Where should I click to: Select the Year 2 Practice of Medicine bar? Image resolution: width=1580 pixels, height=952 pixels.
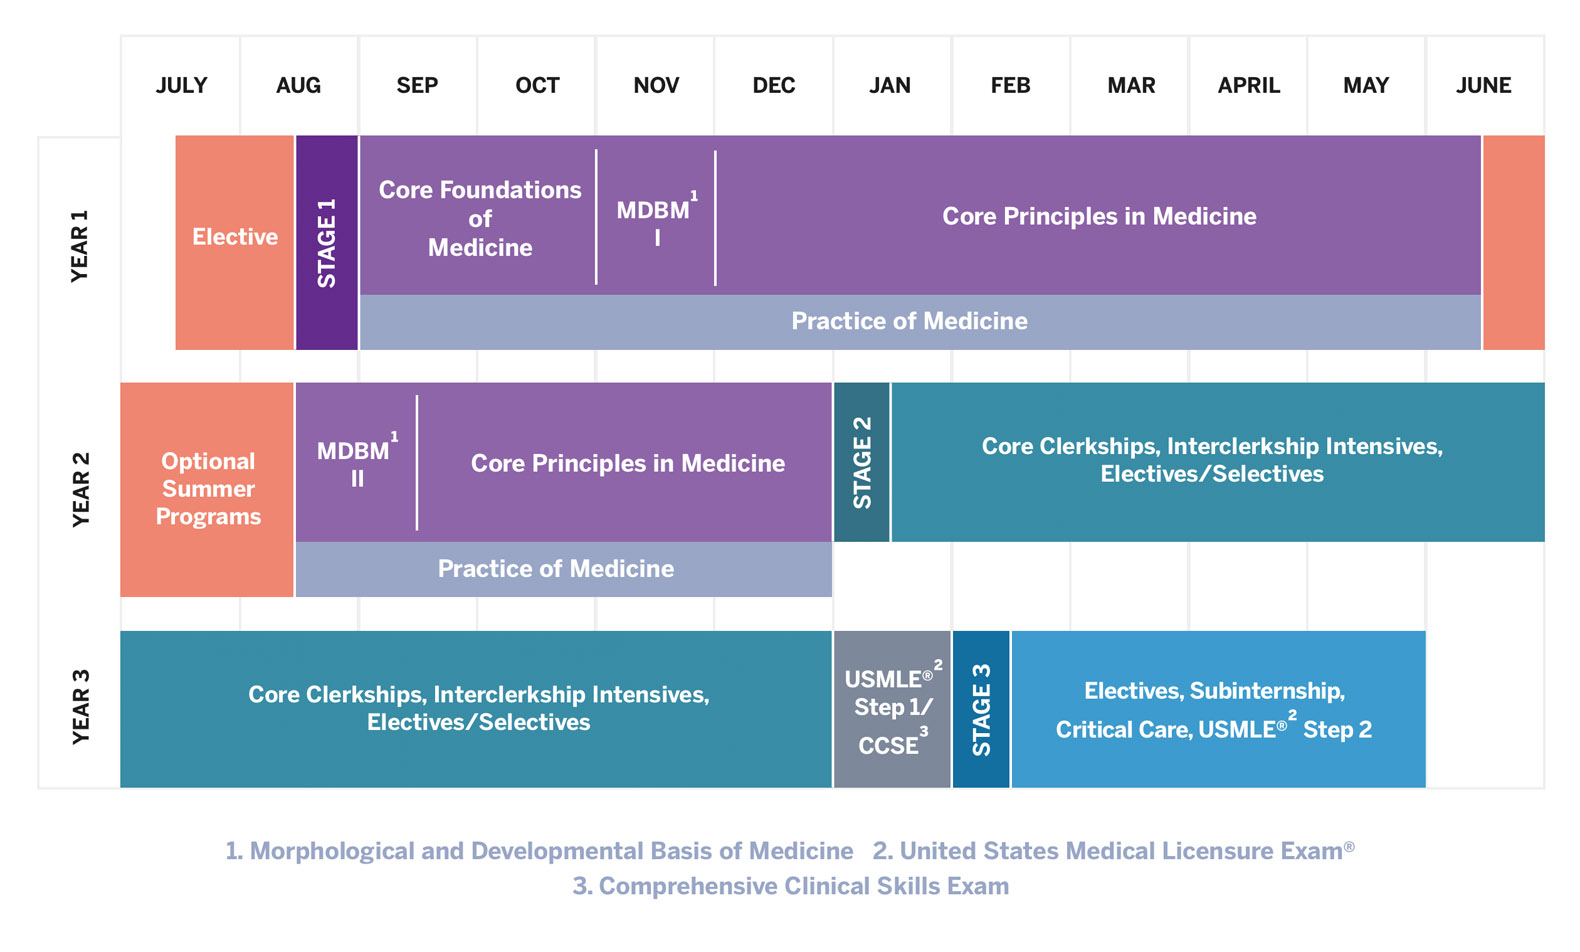click(556, 569)
